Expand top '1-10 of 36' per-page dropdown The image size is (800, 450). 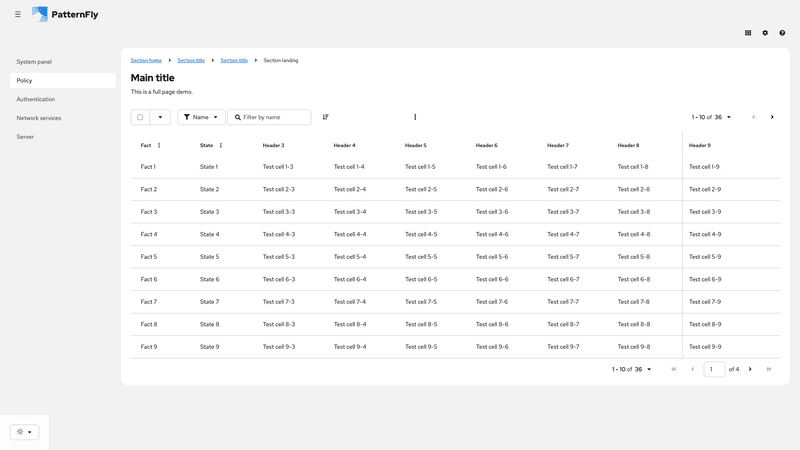(711, 117)
